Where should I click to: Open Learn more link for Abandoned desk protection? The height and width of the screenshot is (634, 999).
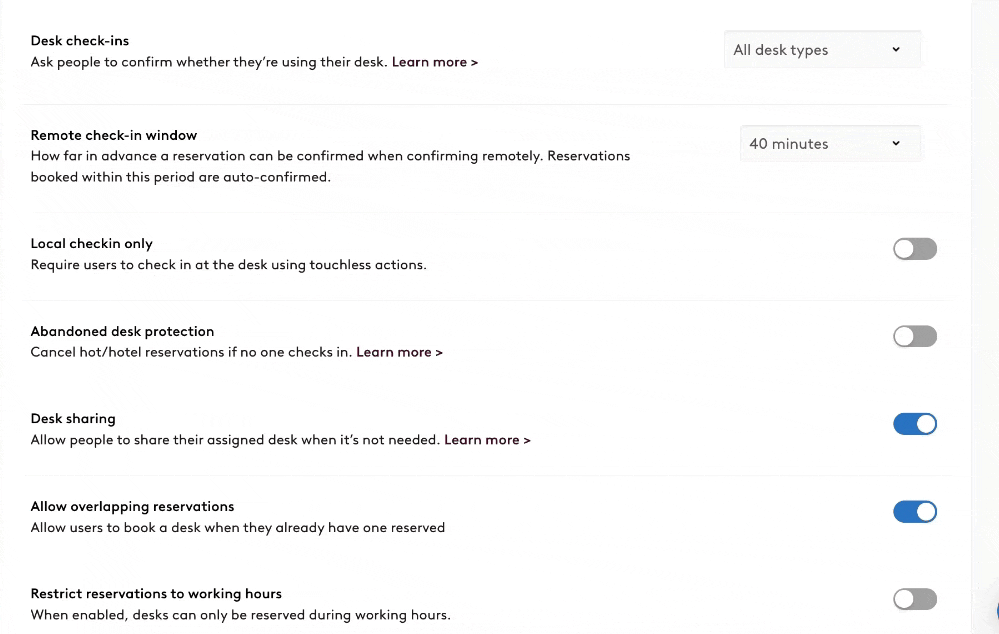point(399,352)
